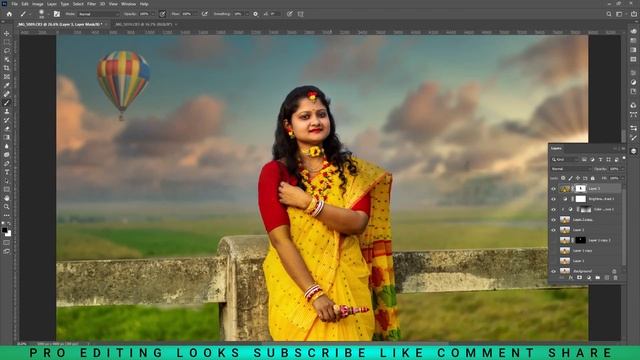This screenshot has height=360, width=640.
Task: Create new adjustment layer icon
Action: tap(589, 278)
